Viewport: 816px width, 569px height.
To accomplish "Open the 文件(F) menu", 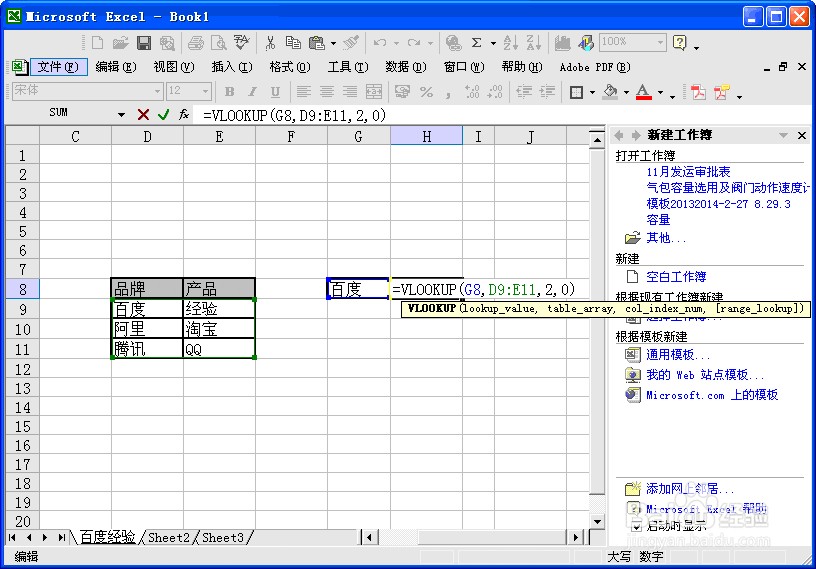I will [x=58, y=67].
